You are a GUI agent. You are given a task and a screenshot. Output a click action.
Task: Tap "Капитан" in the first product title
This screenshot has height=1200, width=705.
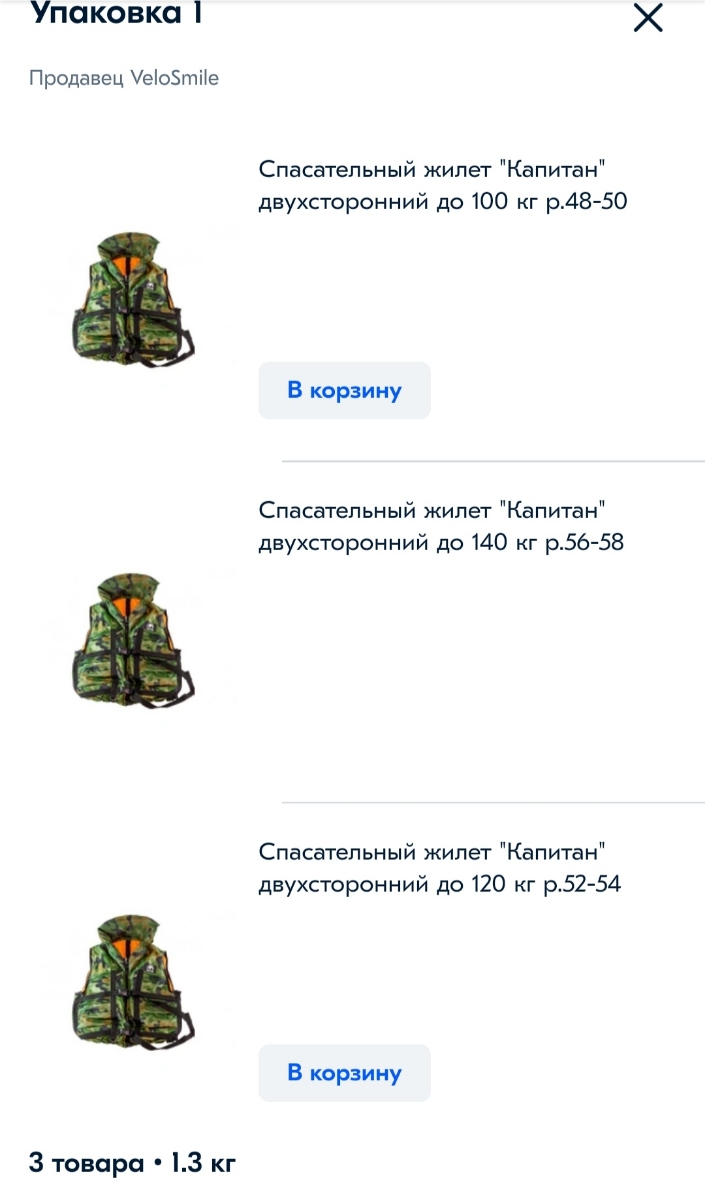pos(552,169)
